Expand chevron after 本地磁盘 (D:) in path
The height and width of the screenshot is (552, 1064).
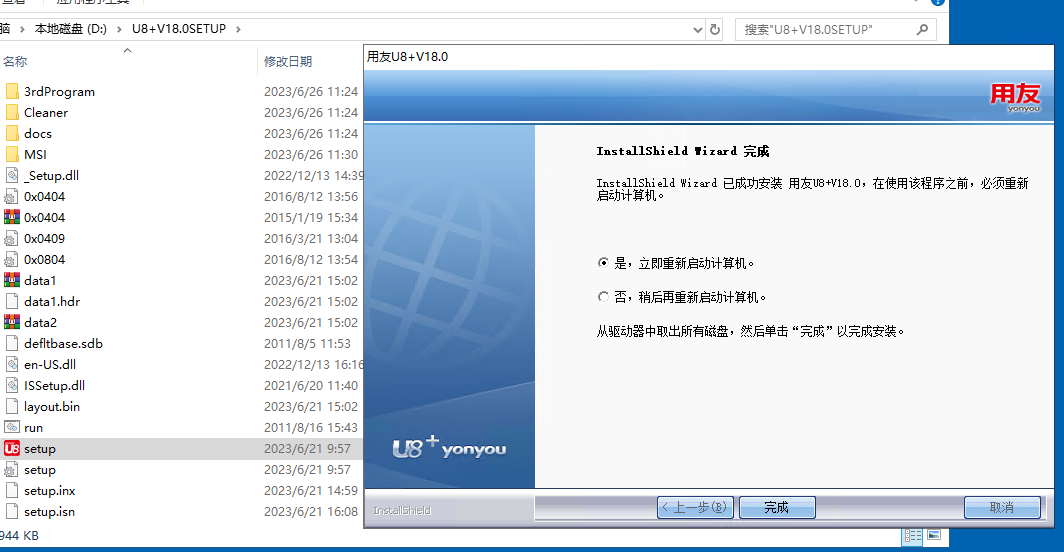click(119, 29)
